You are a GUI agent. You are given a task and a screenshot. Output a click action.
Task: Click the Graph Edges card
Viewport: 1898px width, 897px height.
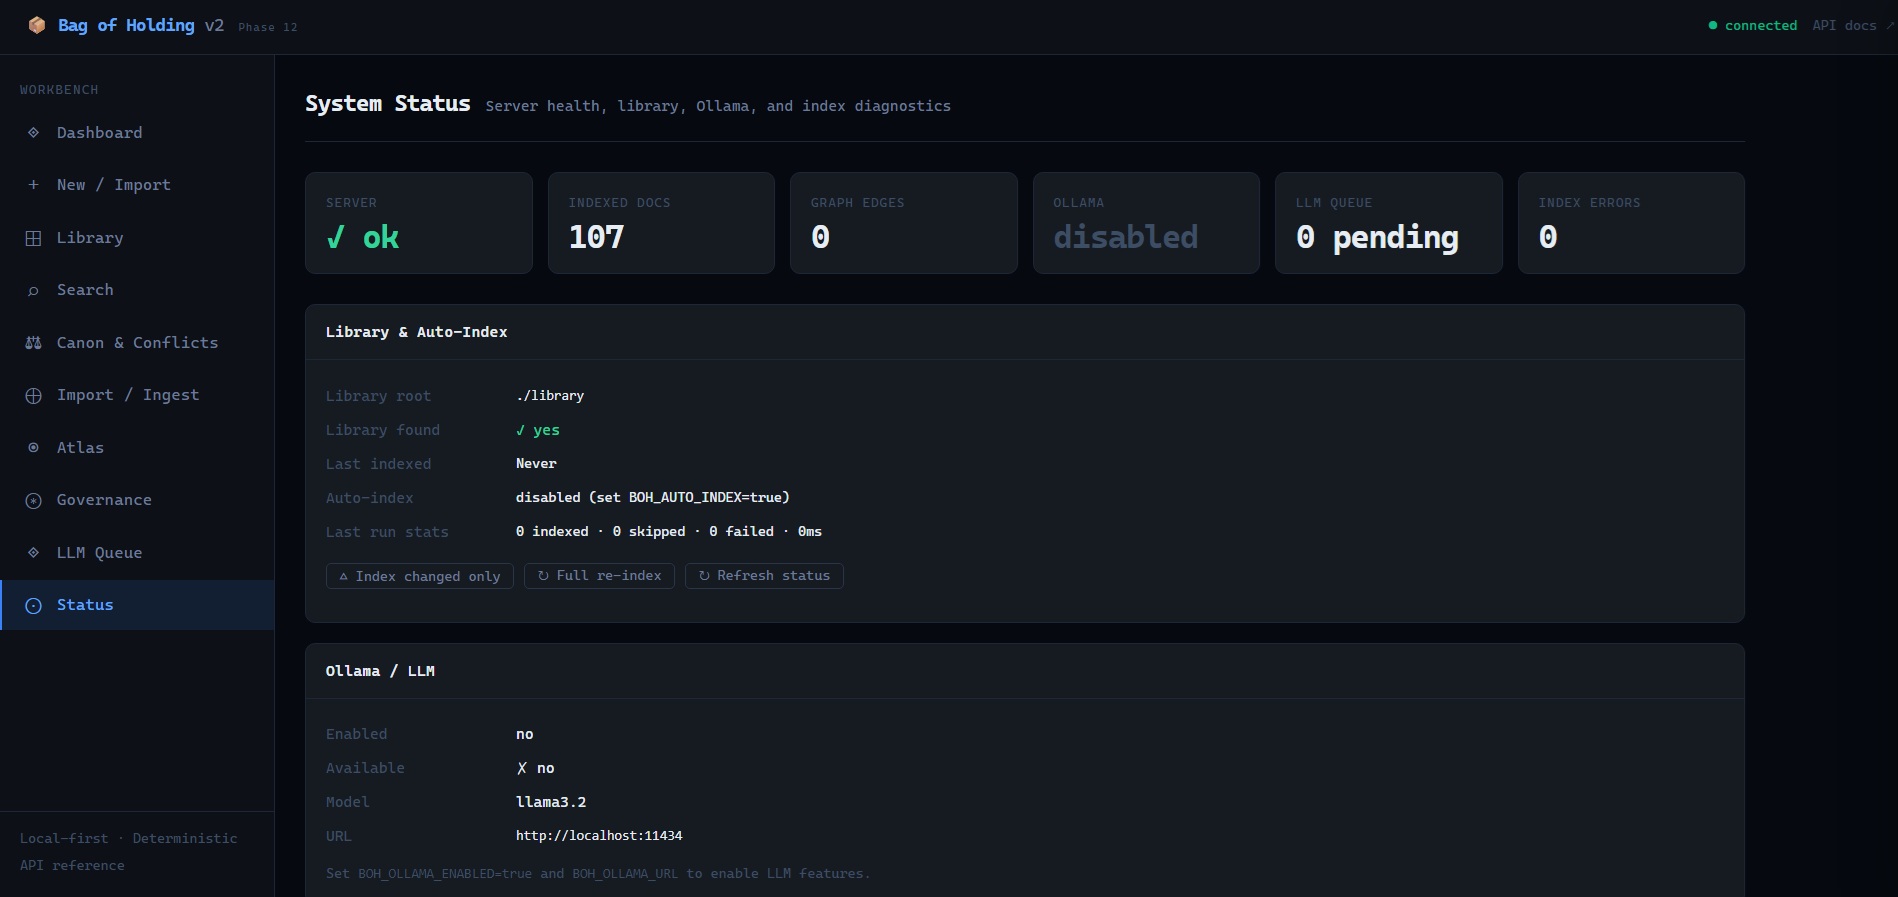click(904, 223)
